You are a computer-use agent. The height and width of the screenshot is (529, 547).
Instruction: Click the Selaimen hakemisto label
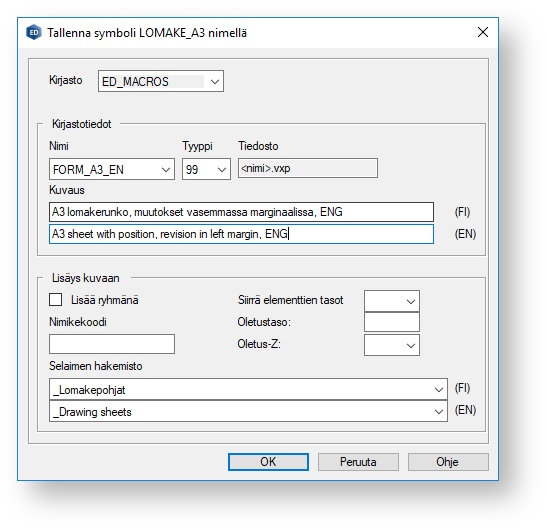coord(96,366)
